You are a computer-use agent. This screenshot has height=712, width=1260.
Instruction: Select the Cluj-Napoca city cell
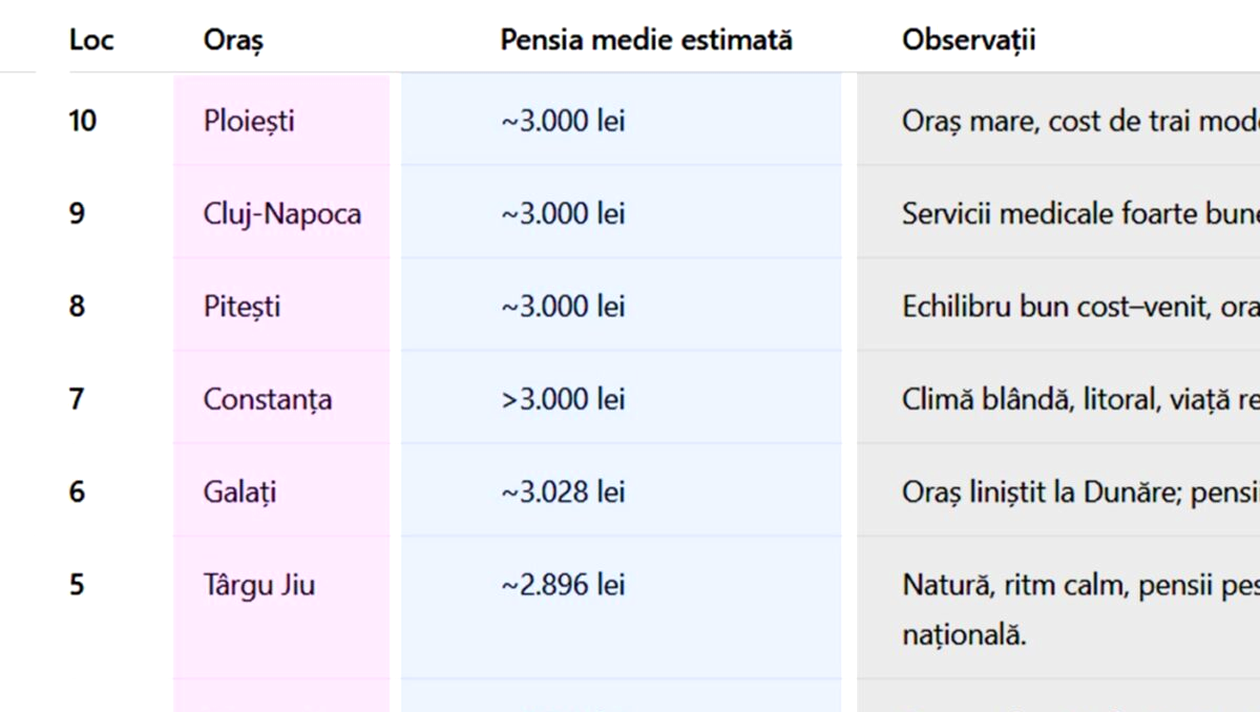[282, 214]
